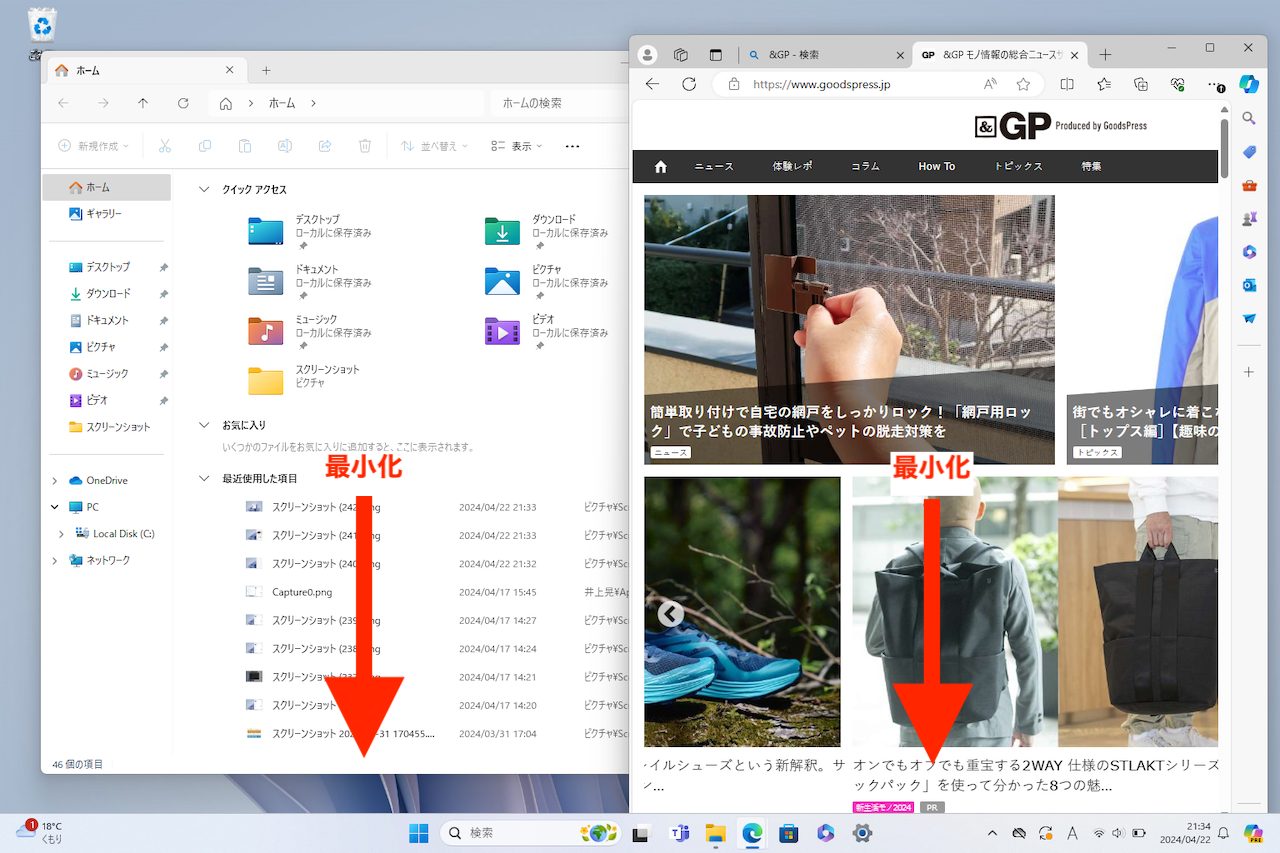Open the 特集 menu item

tap(1091, 167)
